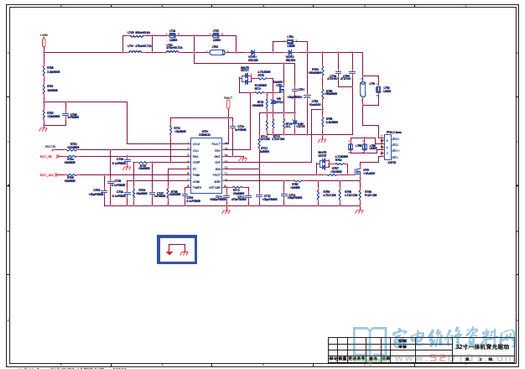Click the book logo in the watermark
This screenshot has width=525, height=369.
(370, 342)
